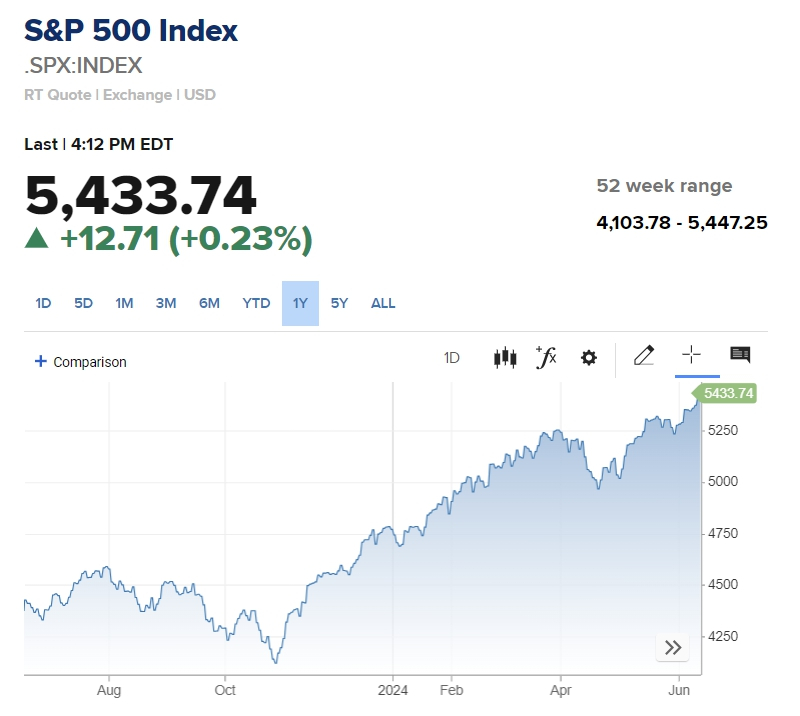
Task: Open the candlestick chart type selector
Action: click(x=505, y=357)
